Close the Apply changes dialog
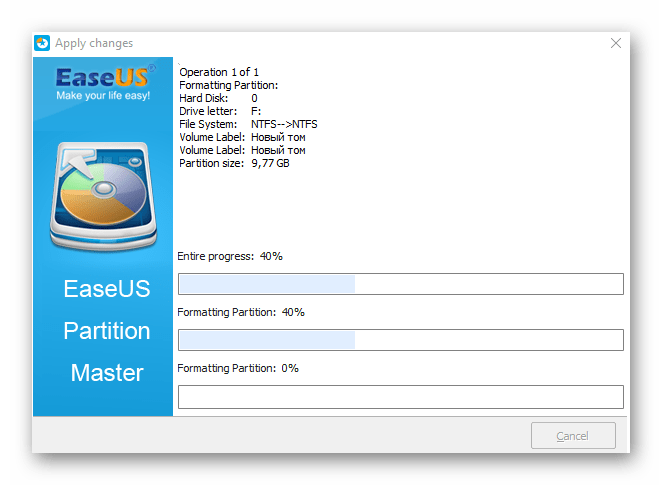662x485 pixels. (616, 43)
